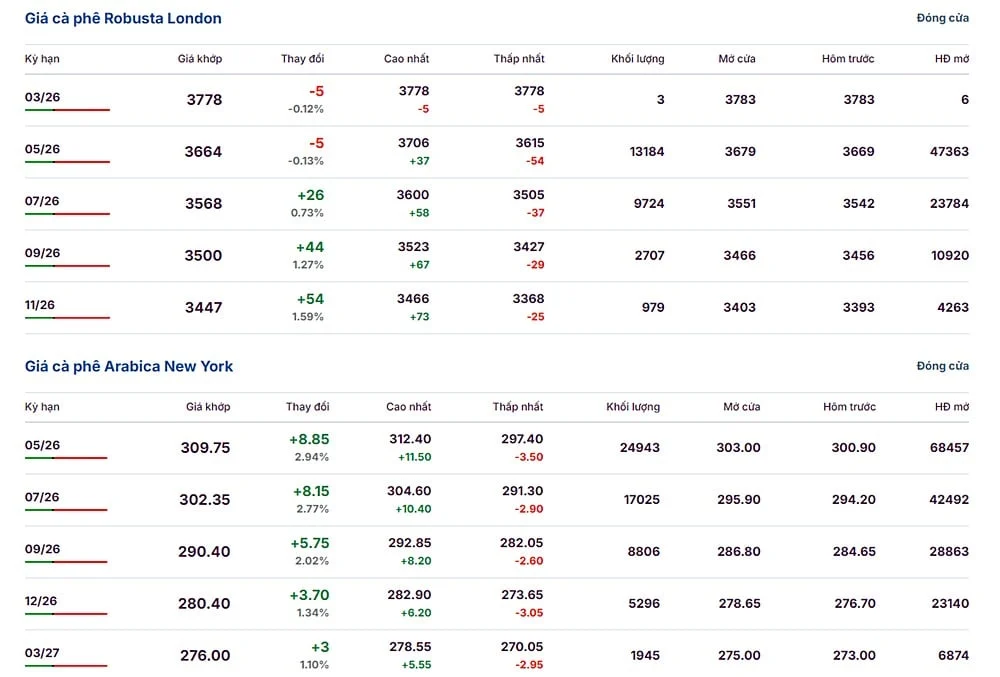Click the 07/26 contract in the Arabica table
Screen dimensions: 1000x677
point(42,497)
